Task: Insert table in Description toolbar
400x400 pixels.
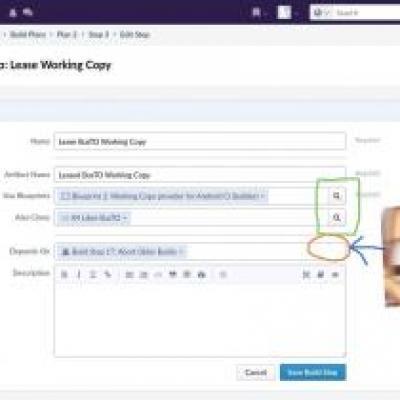Action: (x=187, y=275)
